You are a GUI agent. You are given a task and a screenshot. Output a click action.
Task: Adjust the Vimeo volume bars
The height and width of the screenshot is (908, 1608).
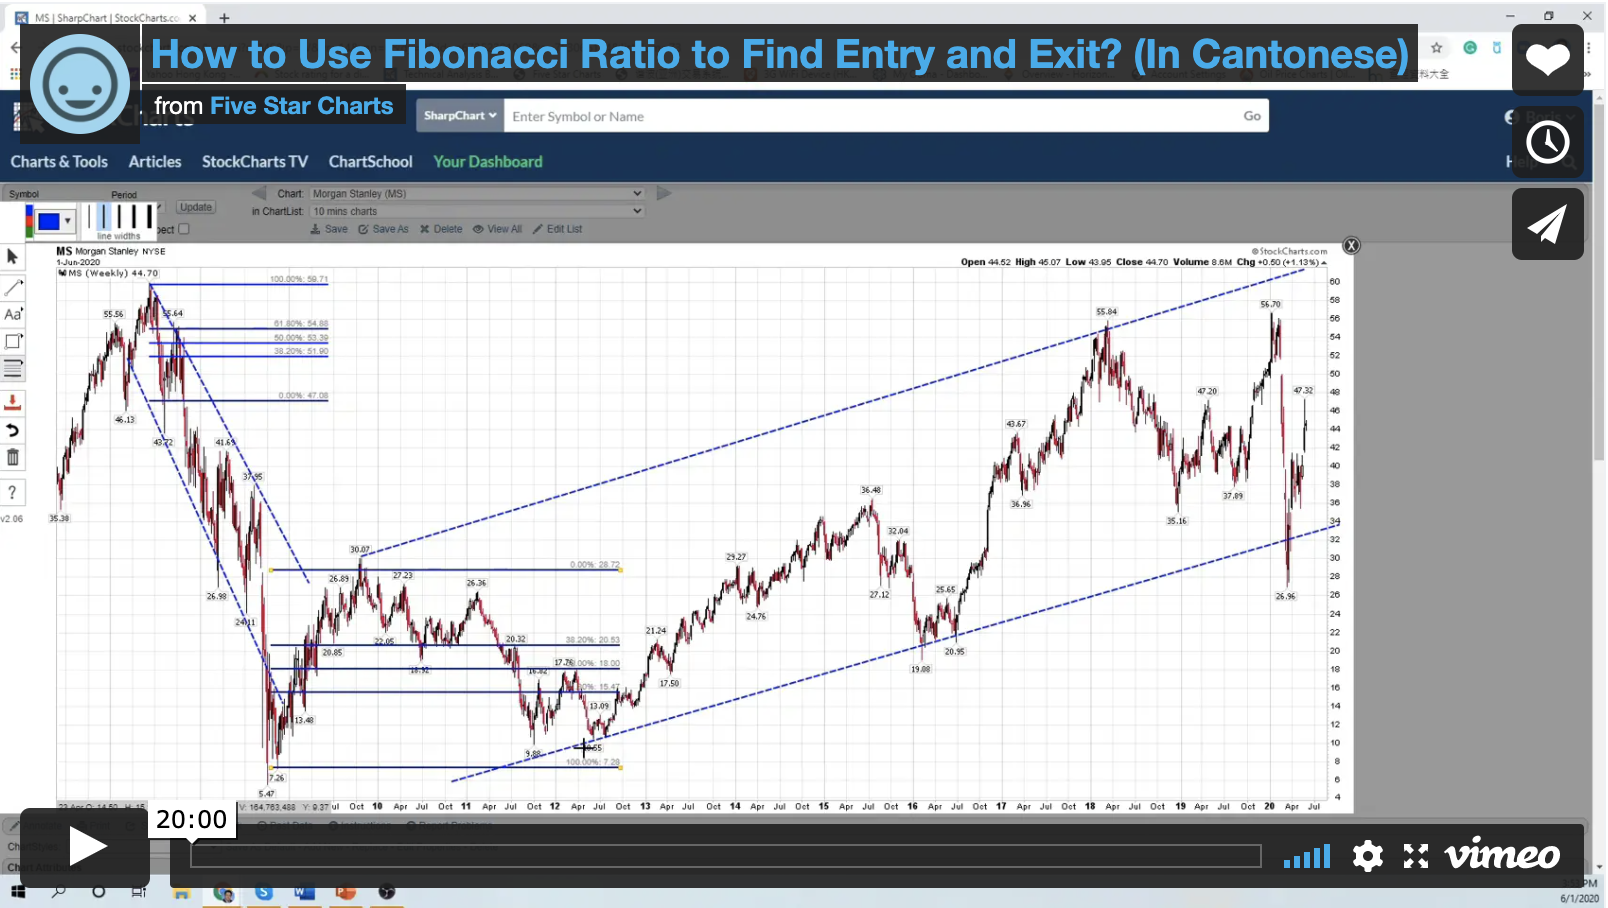1307,857
